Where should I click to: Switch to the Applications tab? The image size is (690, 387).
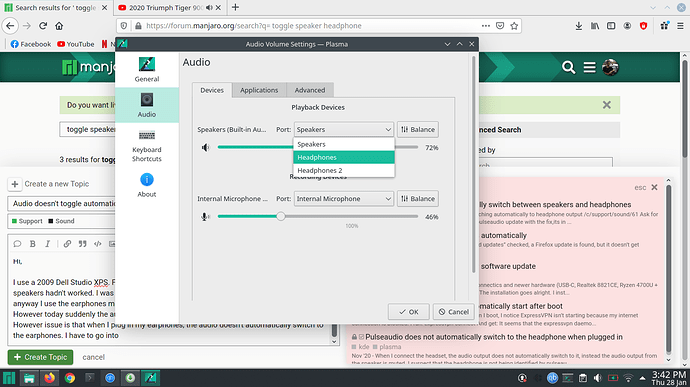point(259,90)
